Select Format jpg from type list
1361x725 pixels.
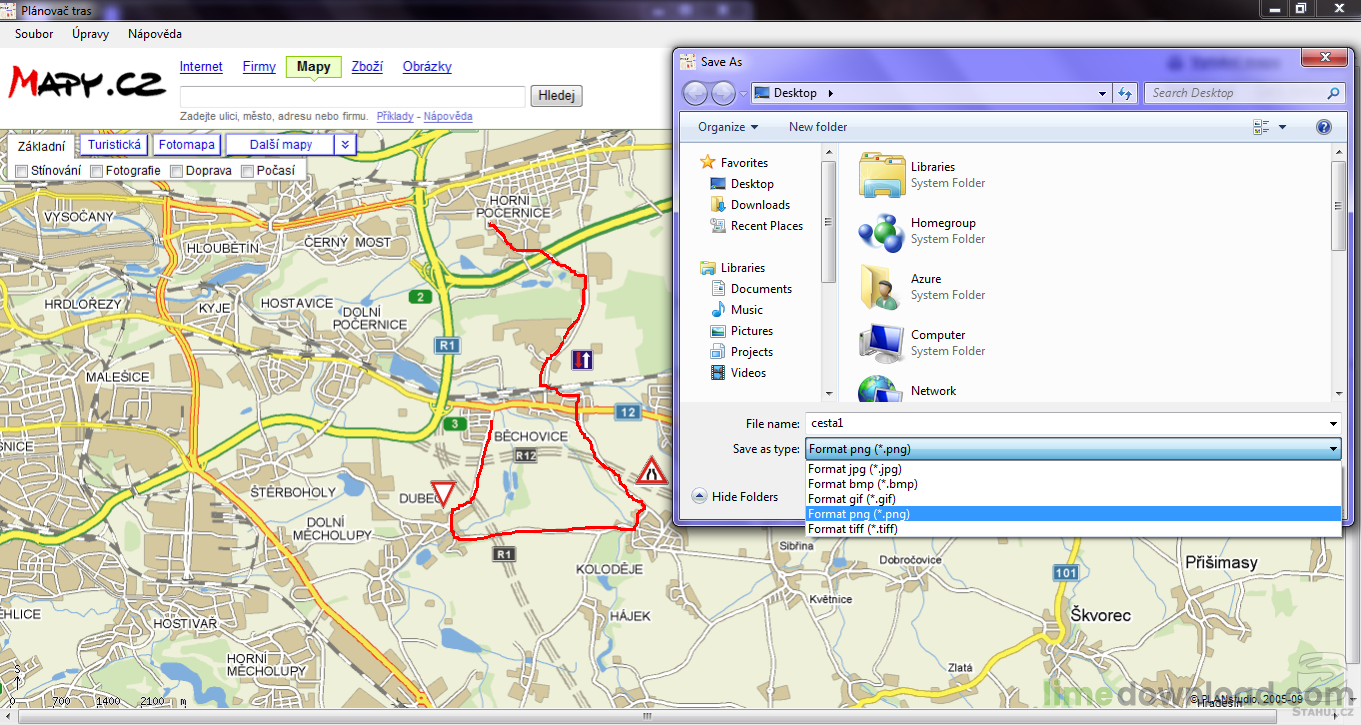point(855,469)
